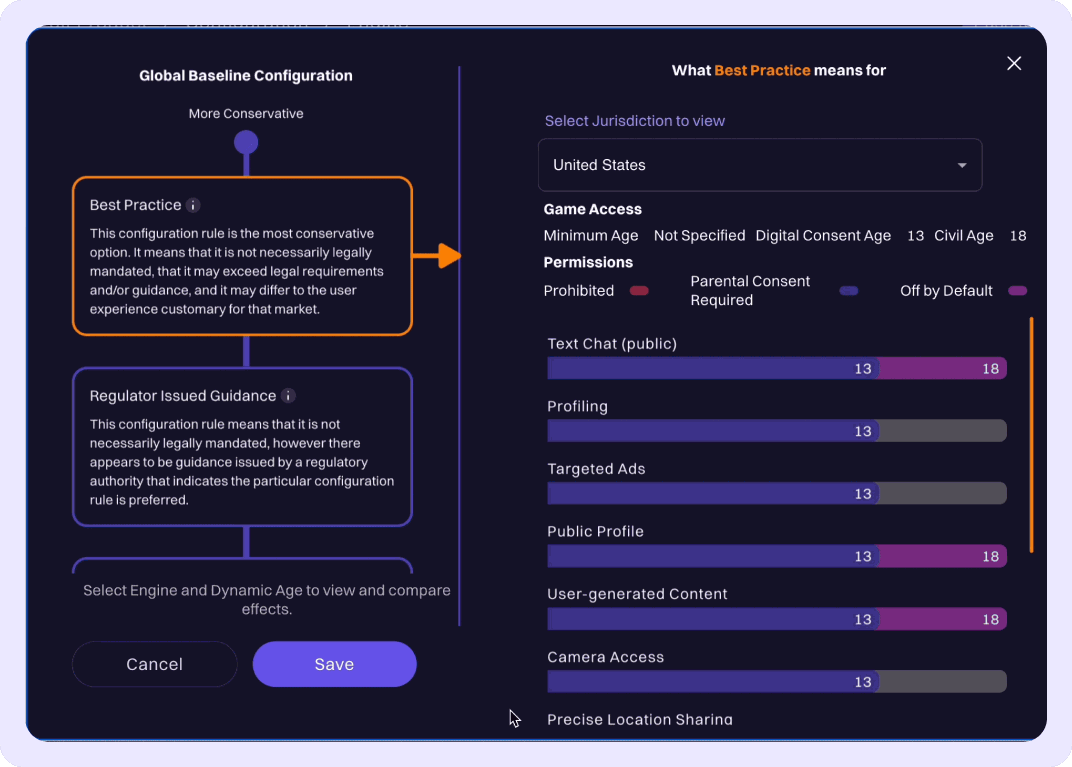This screenshot has height=767, width=1072.
Task: Click the Camera Access permission bar
Action: (776, 682)
